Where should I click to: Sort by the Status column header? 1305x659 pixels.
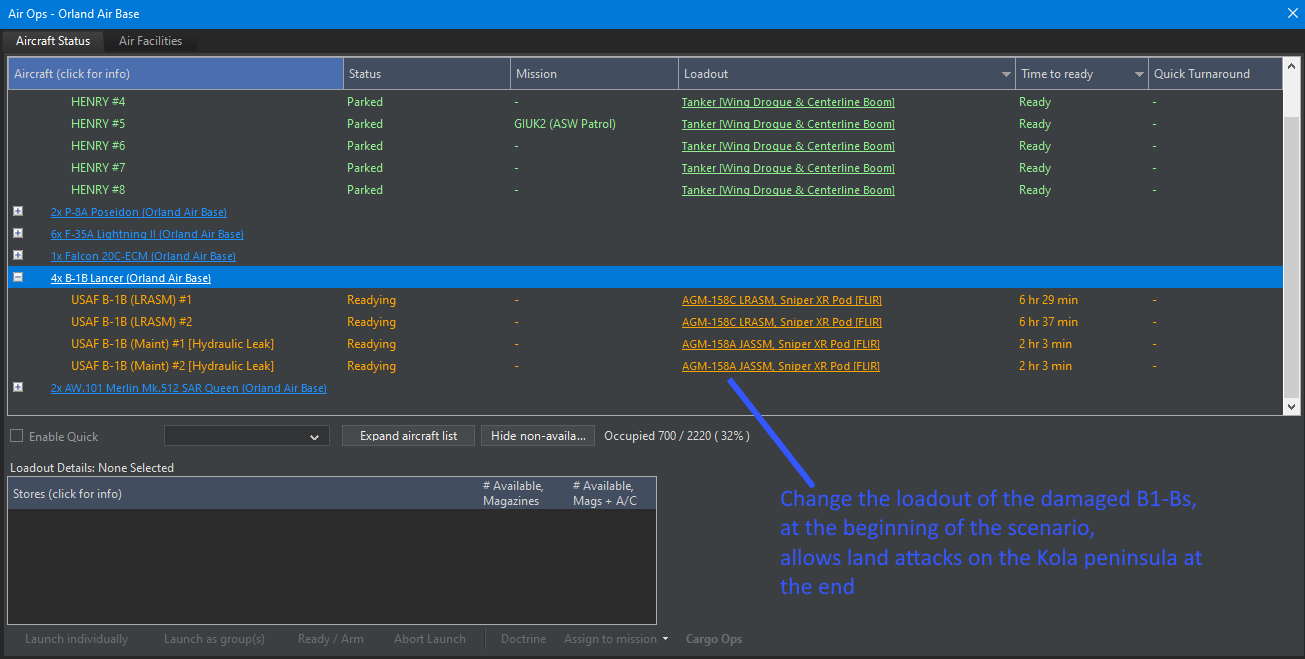427,74
